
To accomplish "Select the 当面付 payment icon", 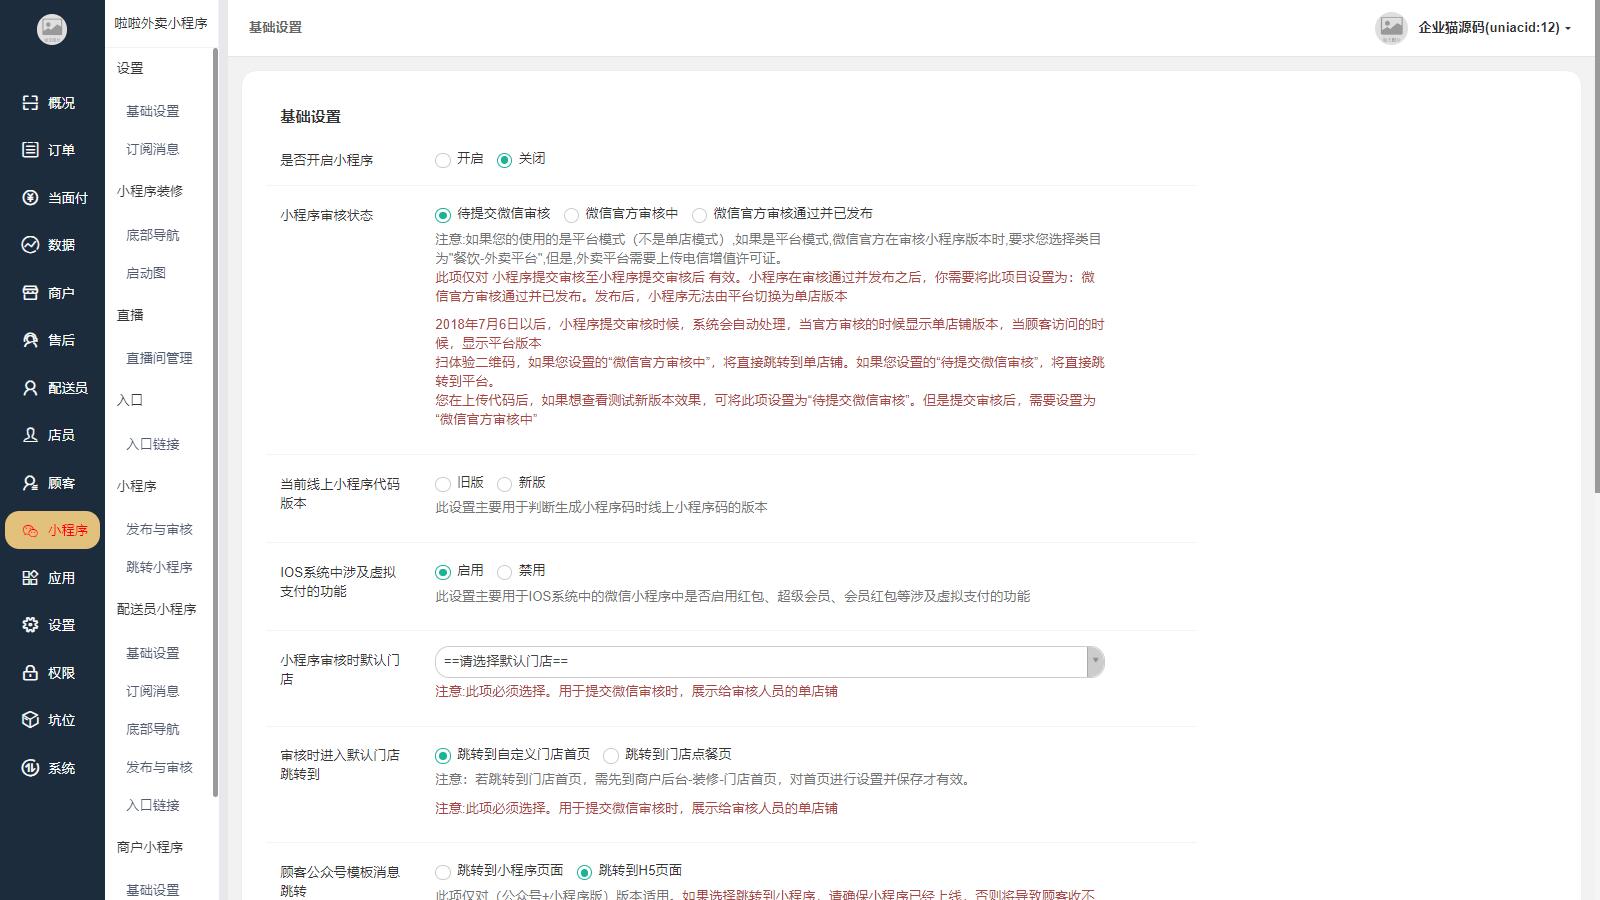I will click(30, 198).
